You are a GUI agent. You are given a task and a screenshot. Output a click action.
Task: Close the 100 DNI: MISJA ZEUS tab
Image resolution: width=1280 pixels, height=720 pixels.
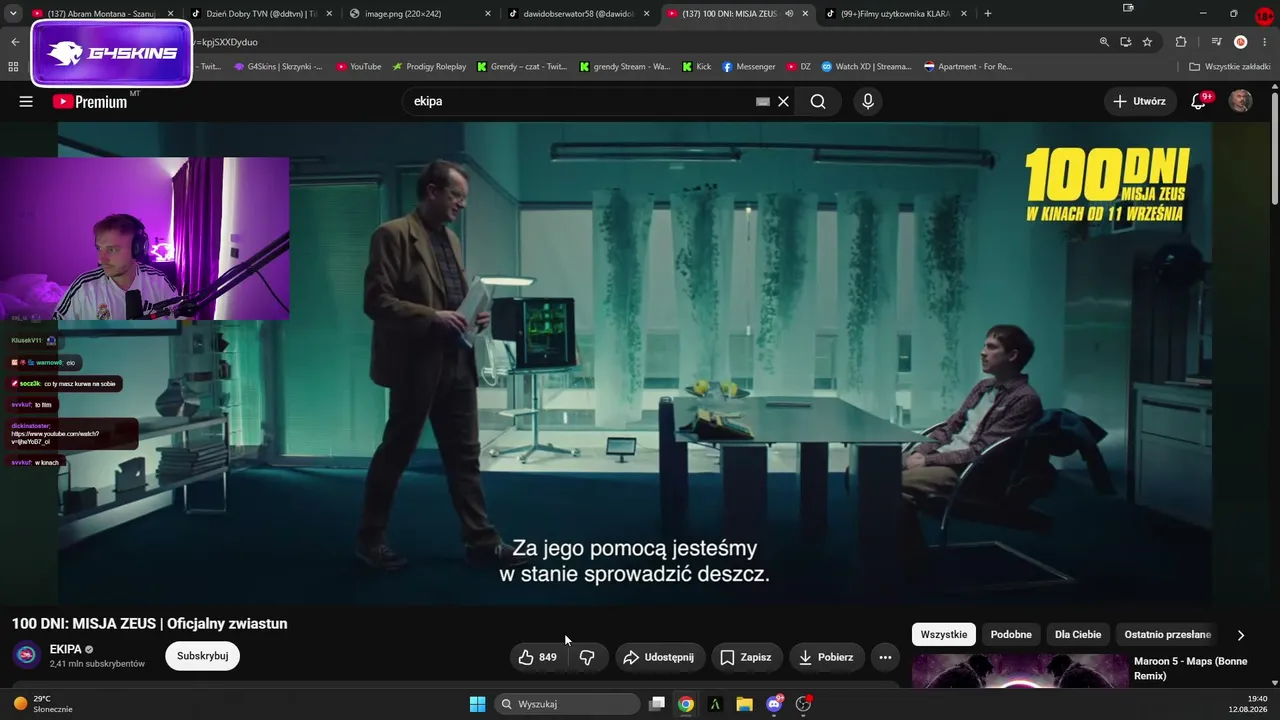click(x=805, y=14)
